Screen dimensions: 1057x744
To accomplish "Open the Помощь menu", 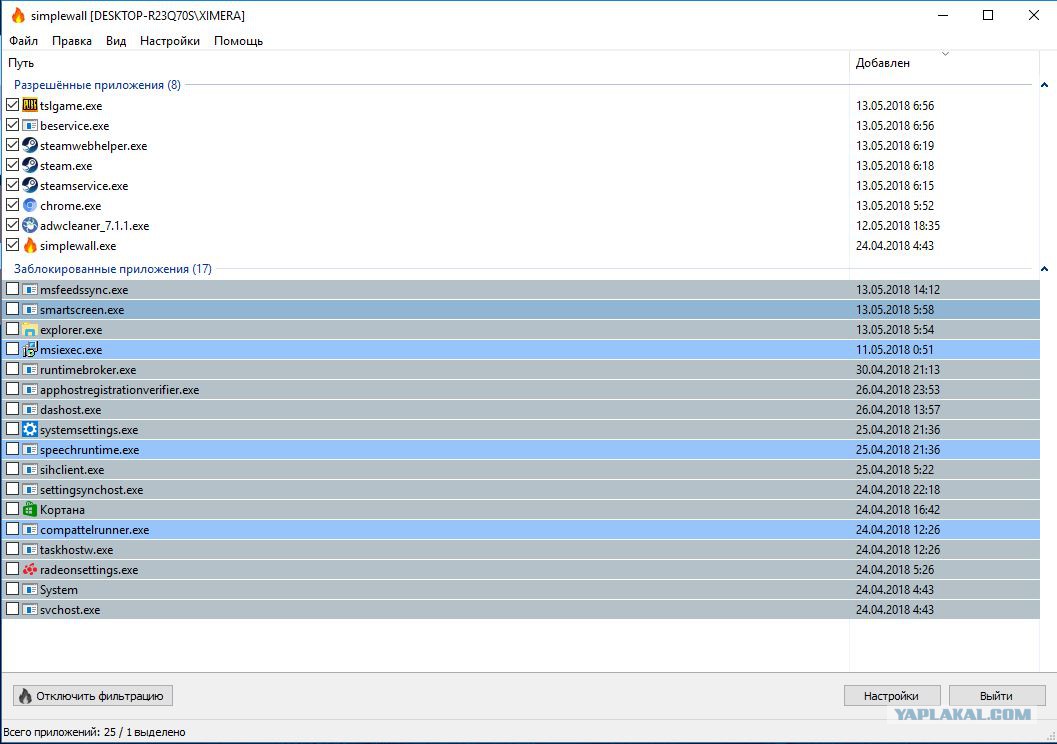I will point(239,40).
